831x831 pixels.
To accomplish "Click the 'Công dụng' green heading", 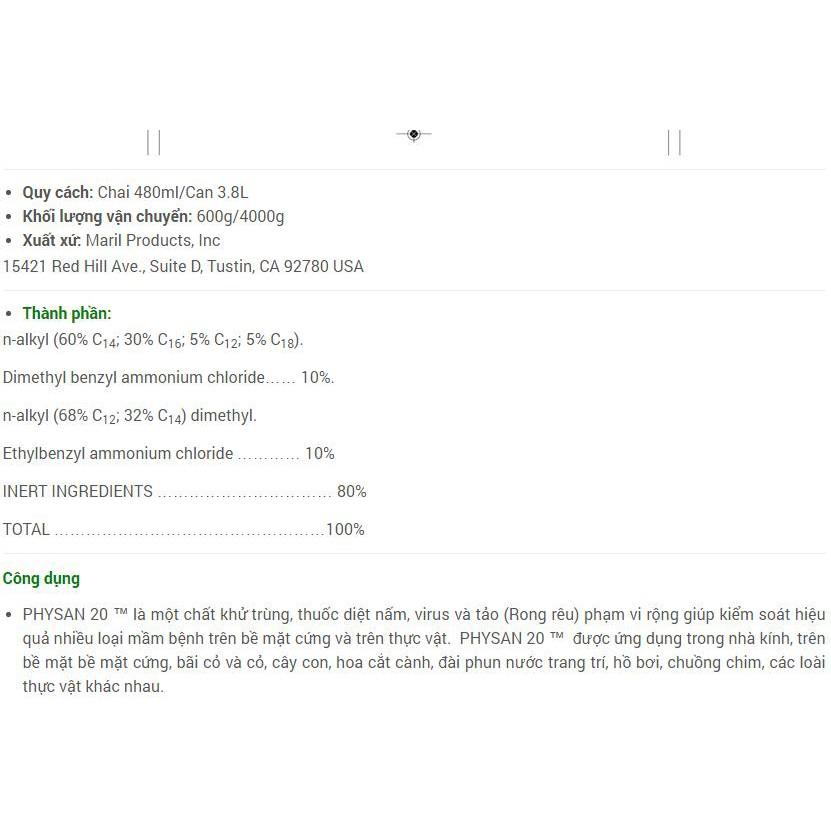I will [x=41, y=578].
